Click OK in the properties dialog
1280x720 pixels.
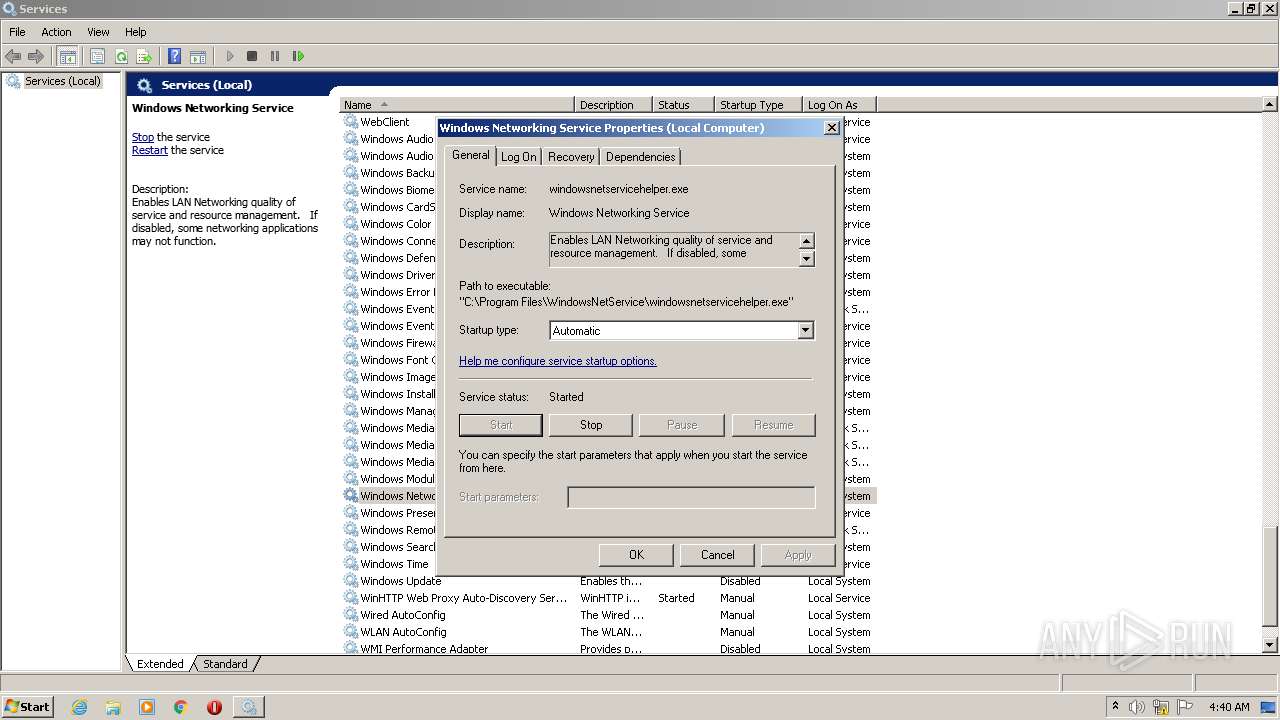(636, 555)
